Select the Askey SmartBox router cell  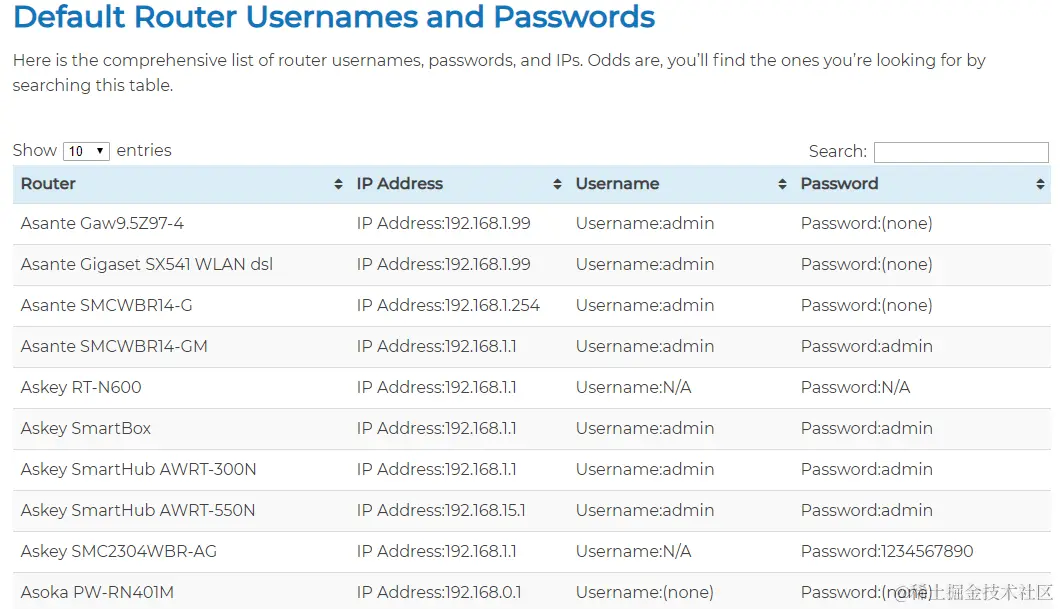point(86,429)
